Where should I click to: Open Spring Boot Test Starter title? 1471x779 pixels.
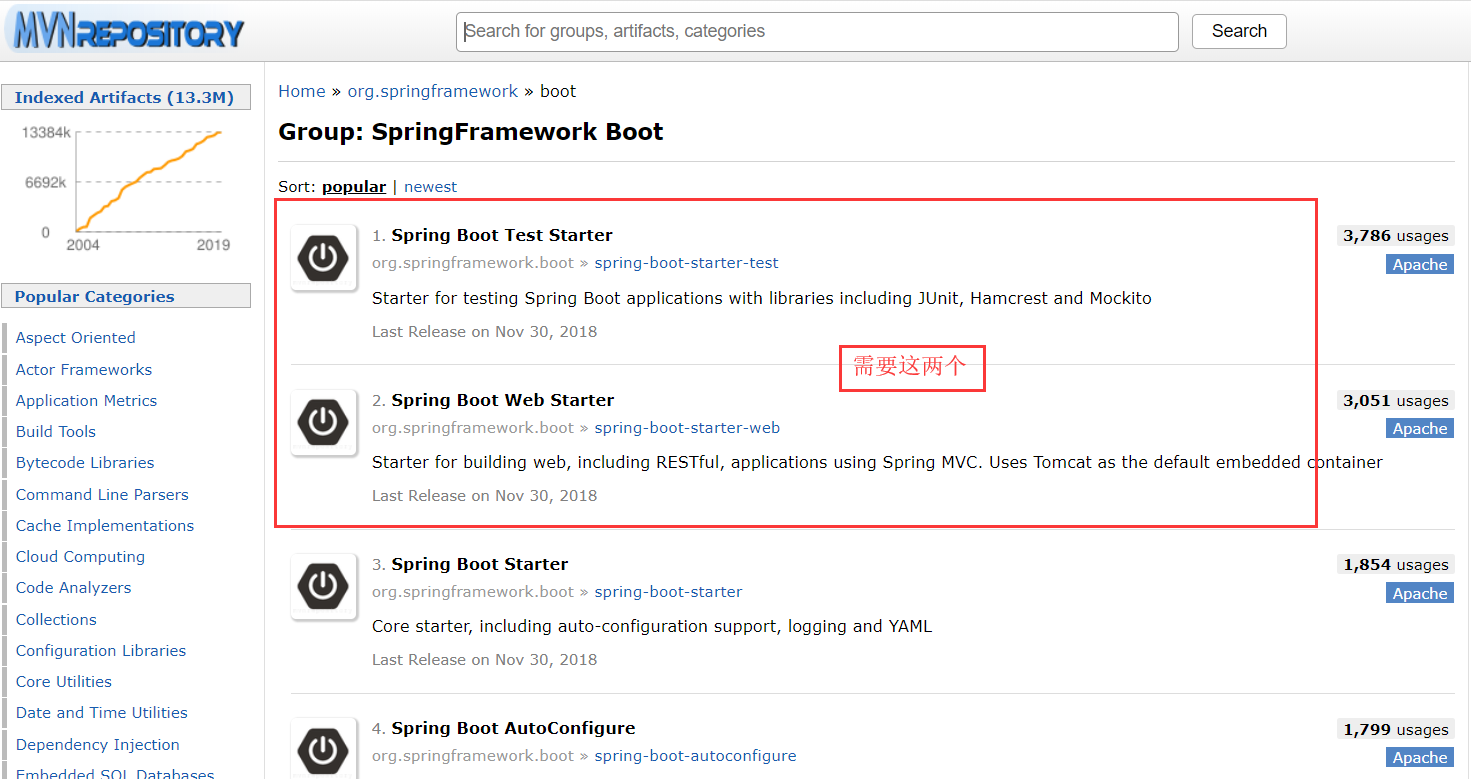[x=502, y=235]
